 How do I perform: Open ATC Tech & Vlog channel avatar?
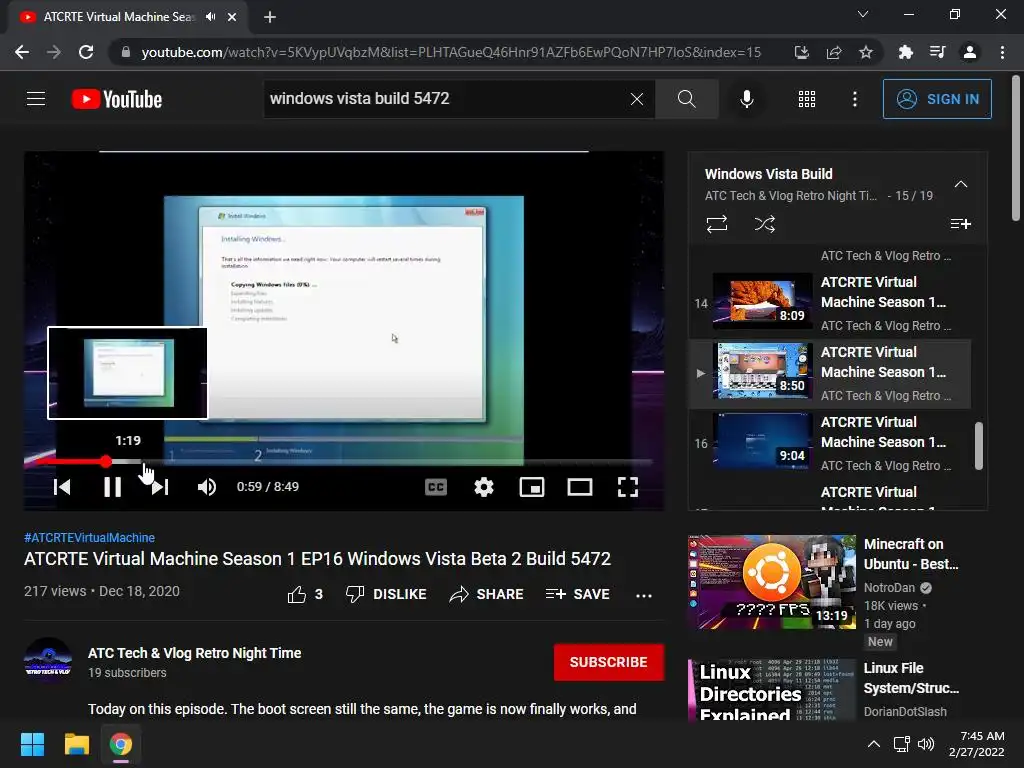pos(48,662)
